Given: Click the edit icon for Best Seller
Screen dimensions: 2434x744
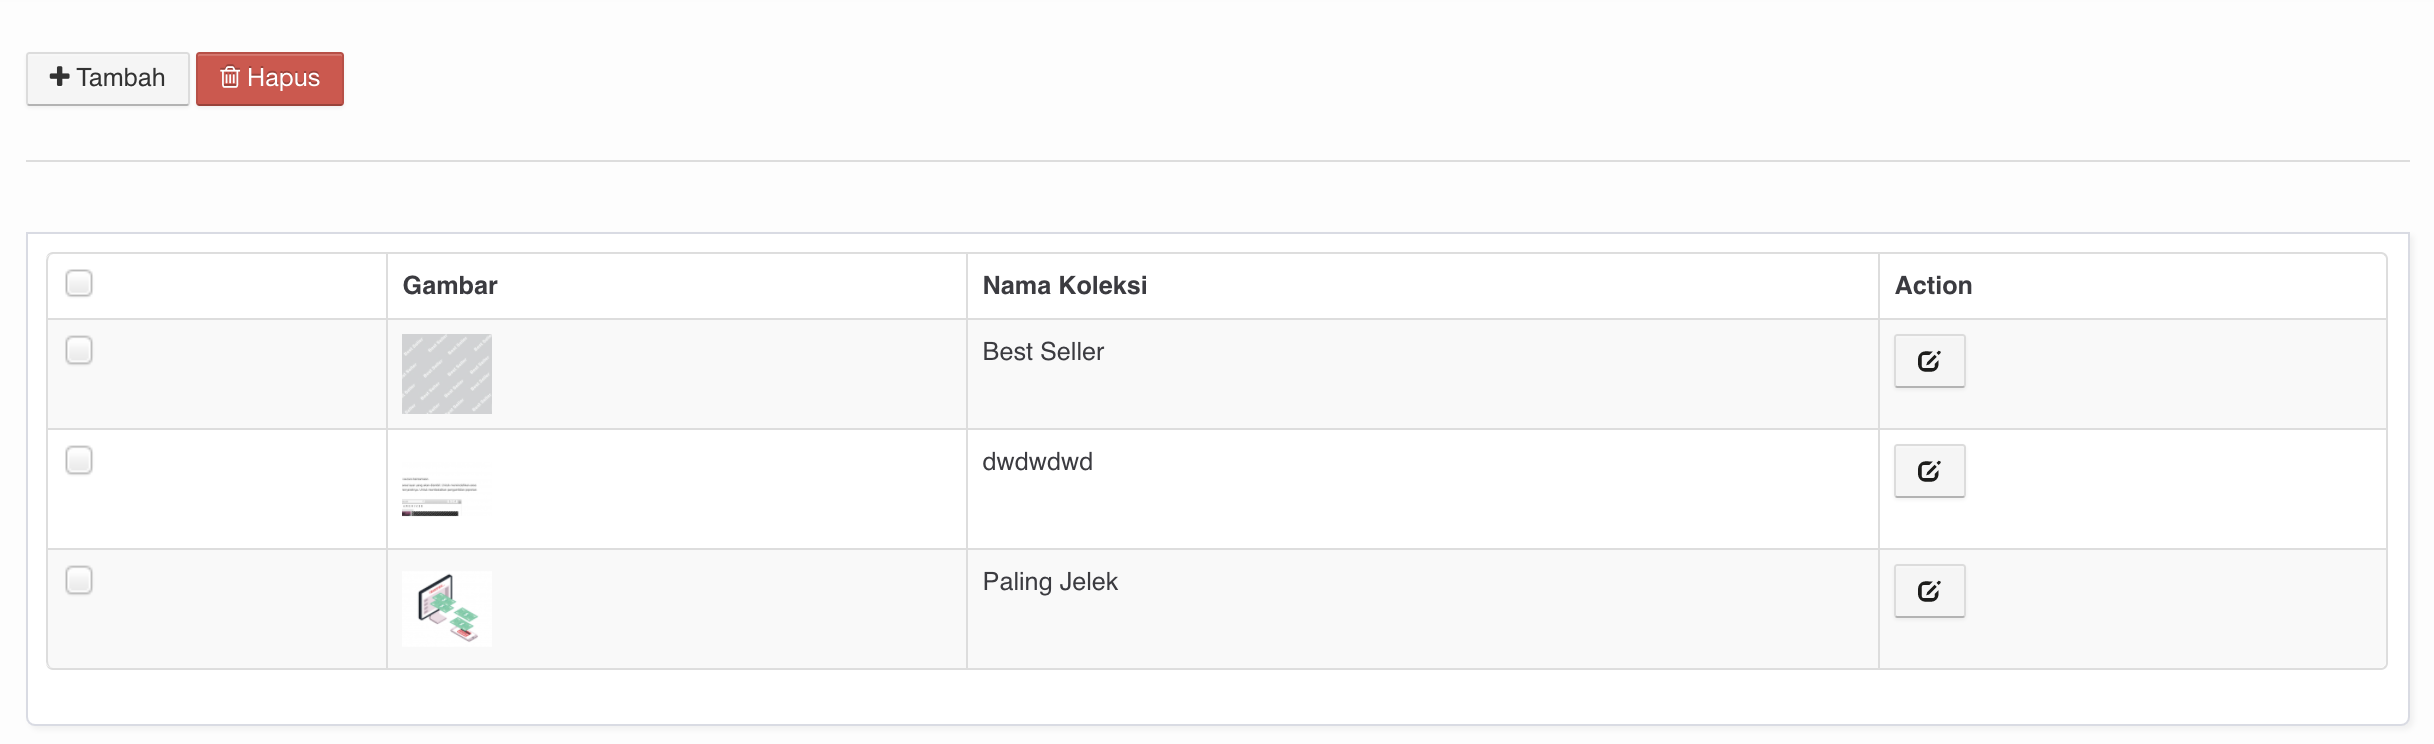Looking at the screenshot, I should [x=1929, y=361].
